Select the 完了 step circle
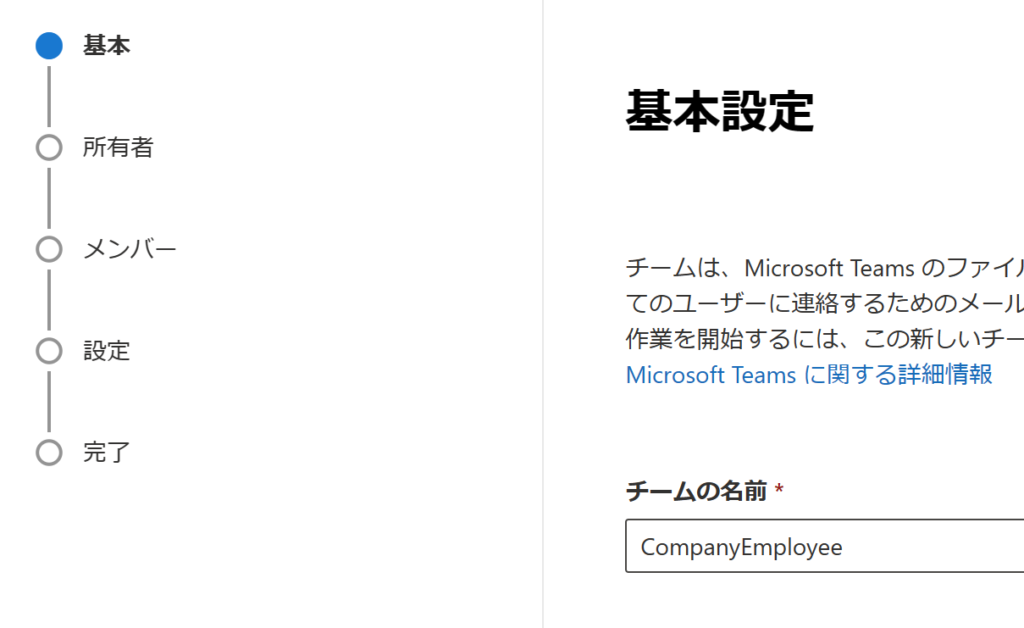The height and width of the screenshot is (628, 1024). point(49,452)
